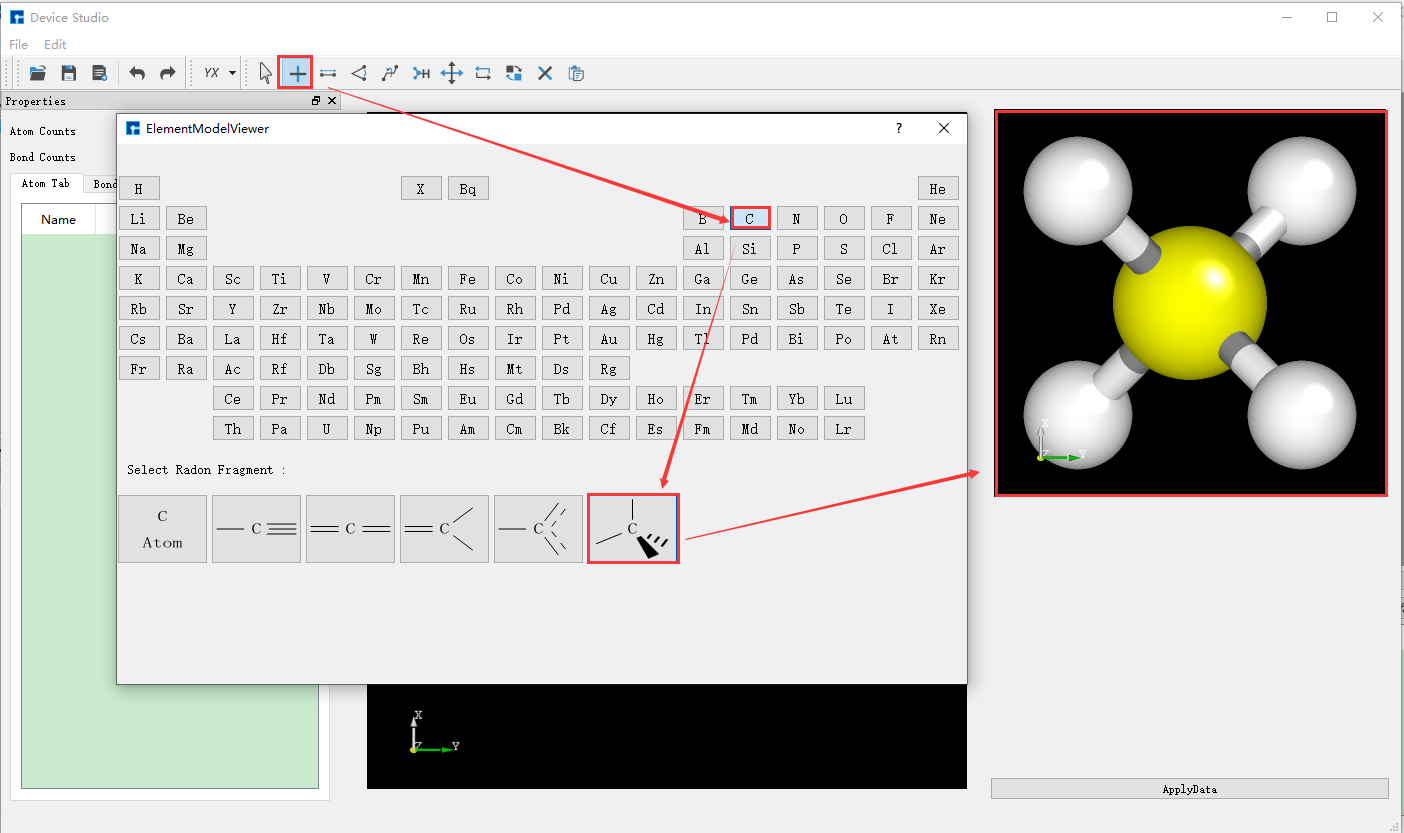Activate the selection arrow tool

[264, 72]
